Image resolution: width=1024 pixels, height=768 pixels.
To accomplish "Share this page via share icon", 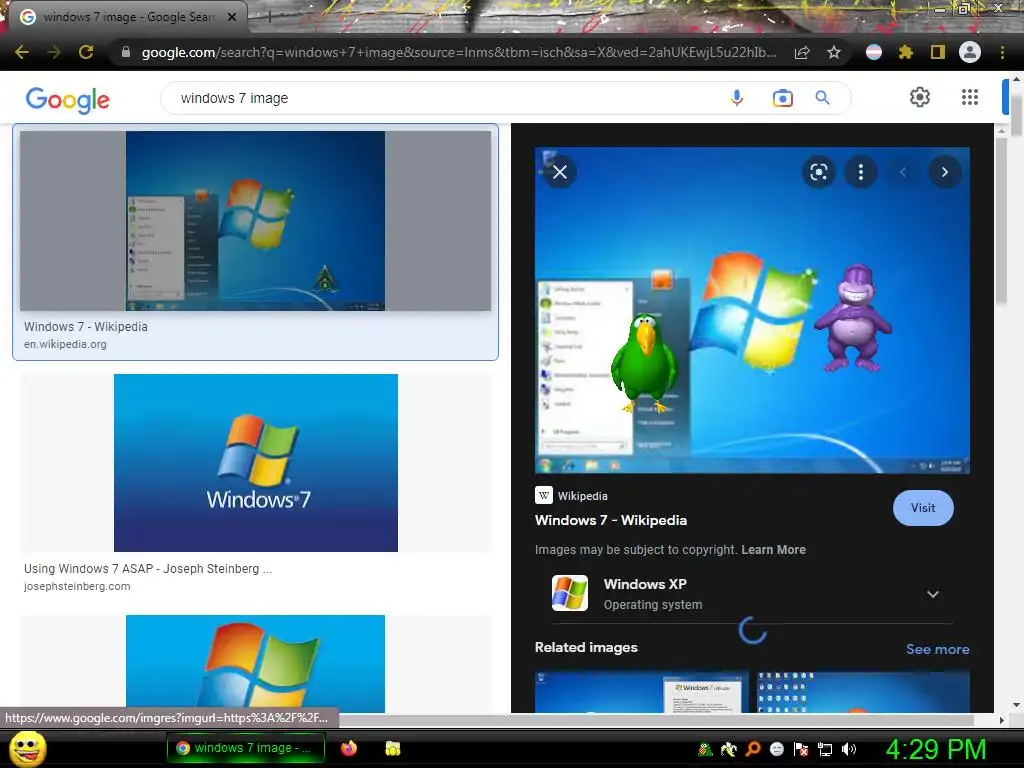I will [x=802, y=52].
